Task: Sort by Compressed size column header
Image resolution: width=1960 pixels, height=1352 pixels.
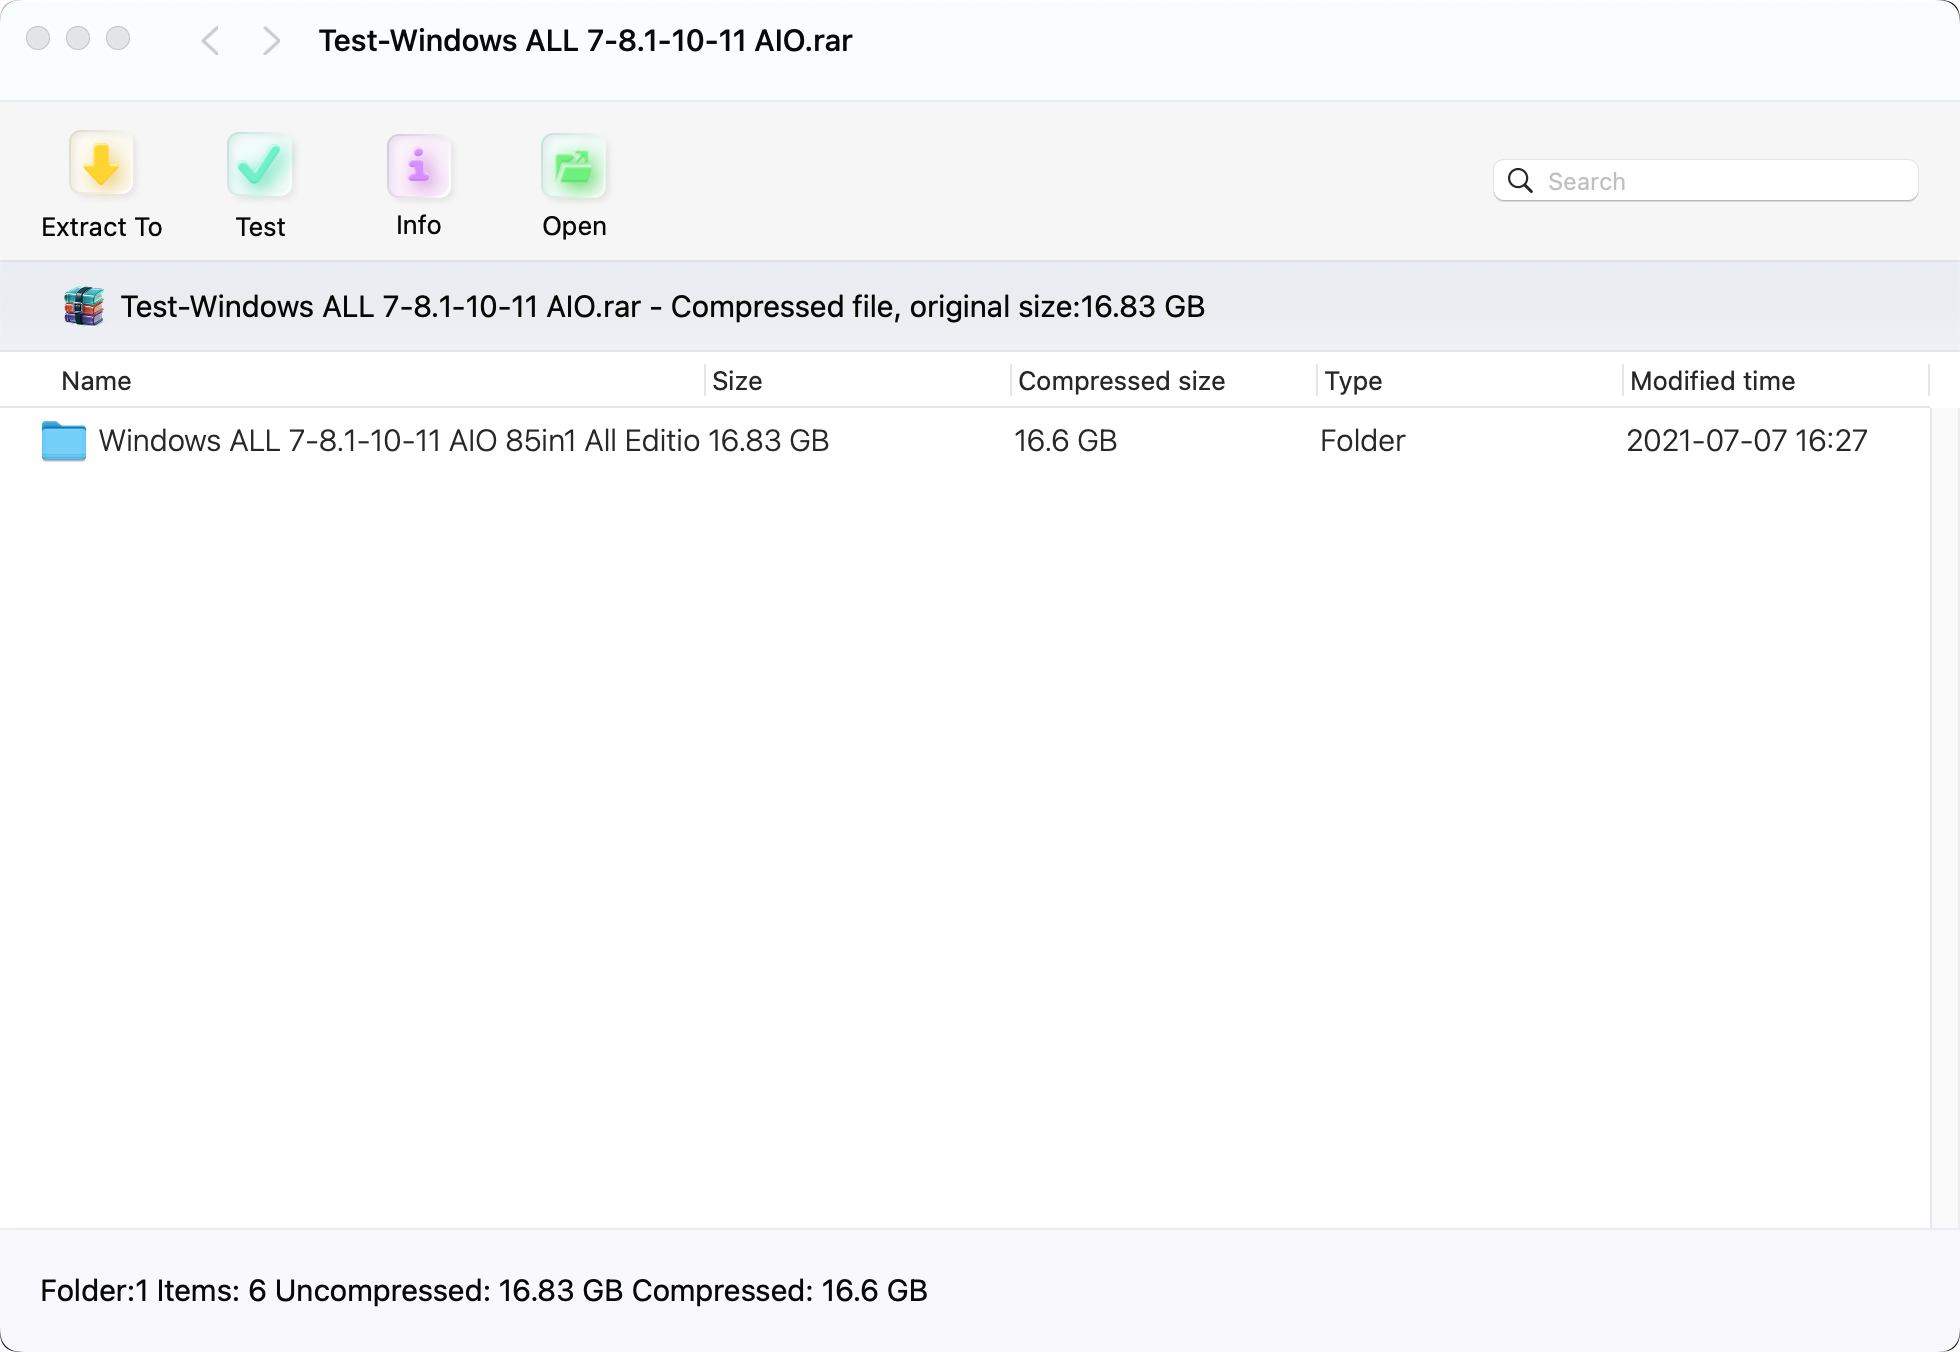Action: (x=1121, y=381)
